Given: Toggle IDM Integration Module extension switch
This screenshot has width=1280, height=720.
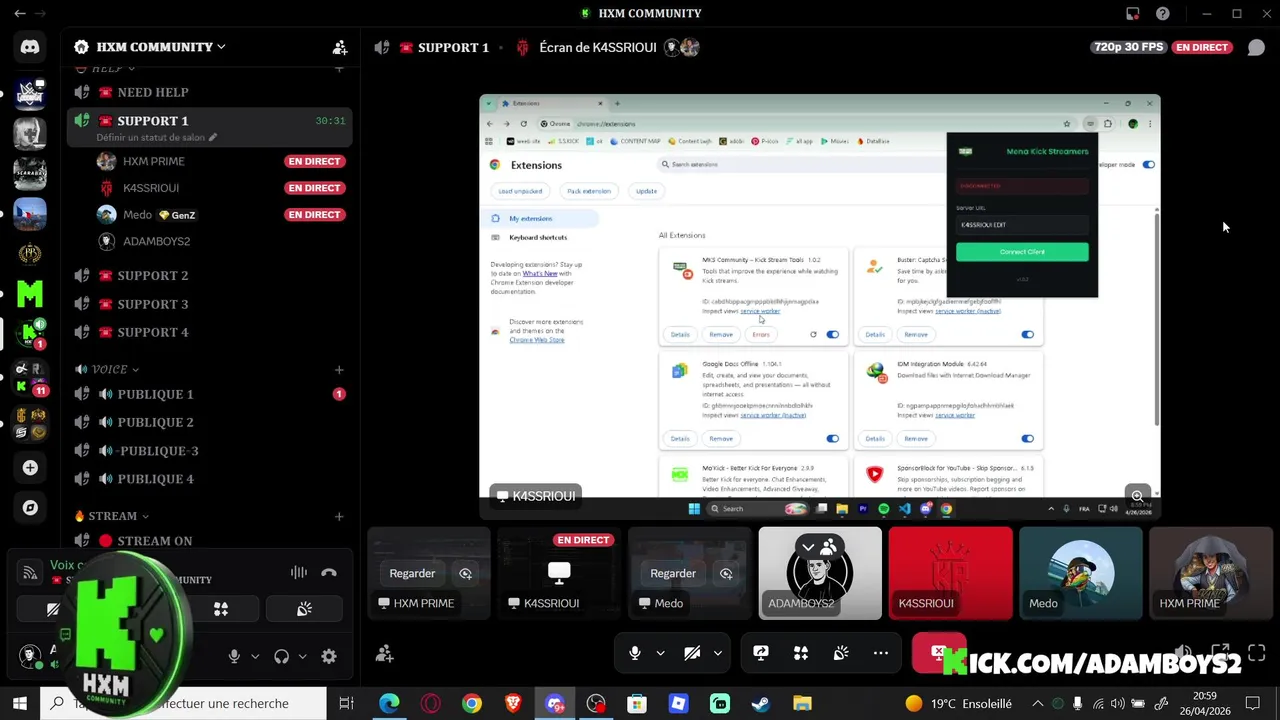Looking at the screenshot, I should click(1027, 438).
